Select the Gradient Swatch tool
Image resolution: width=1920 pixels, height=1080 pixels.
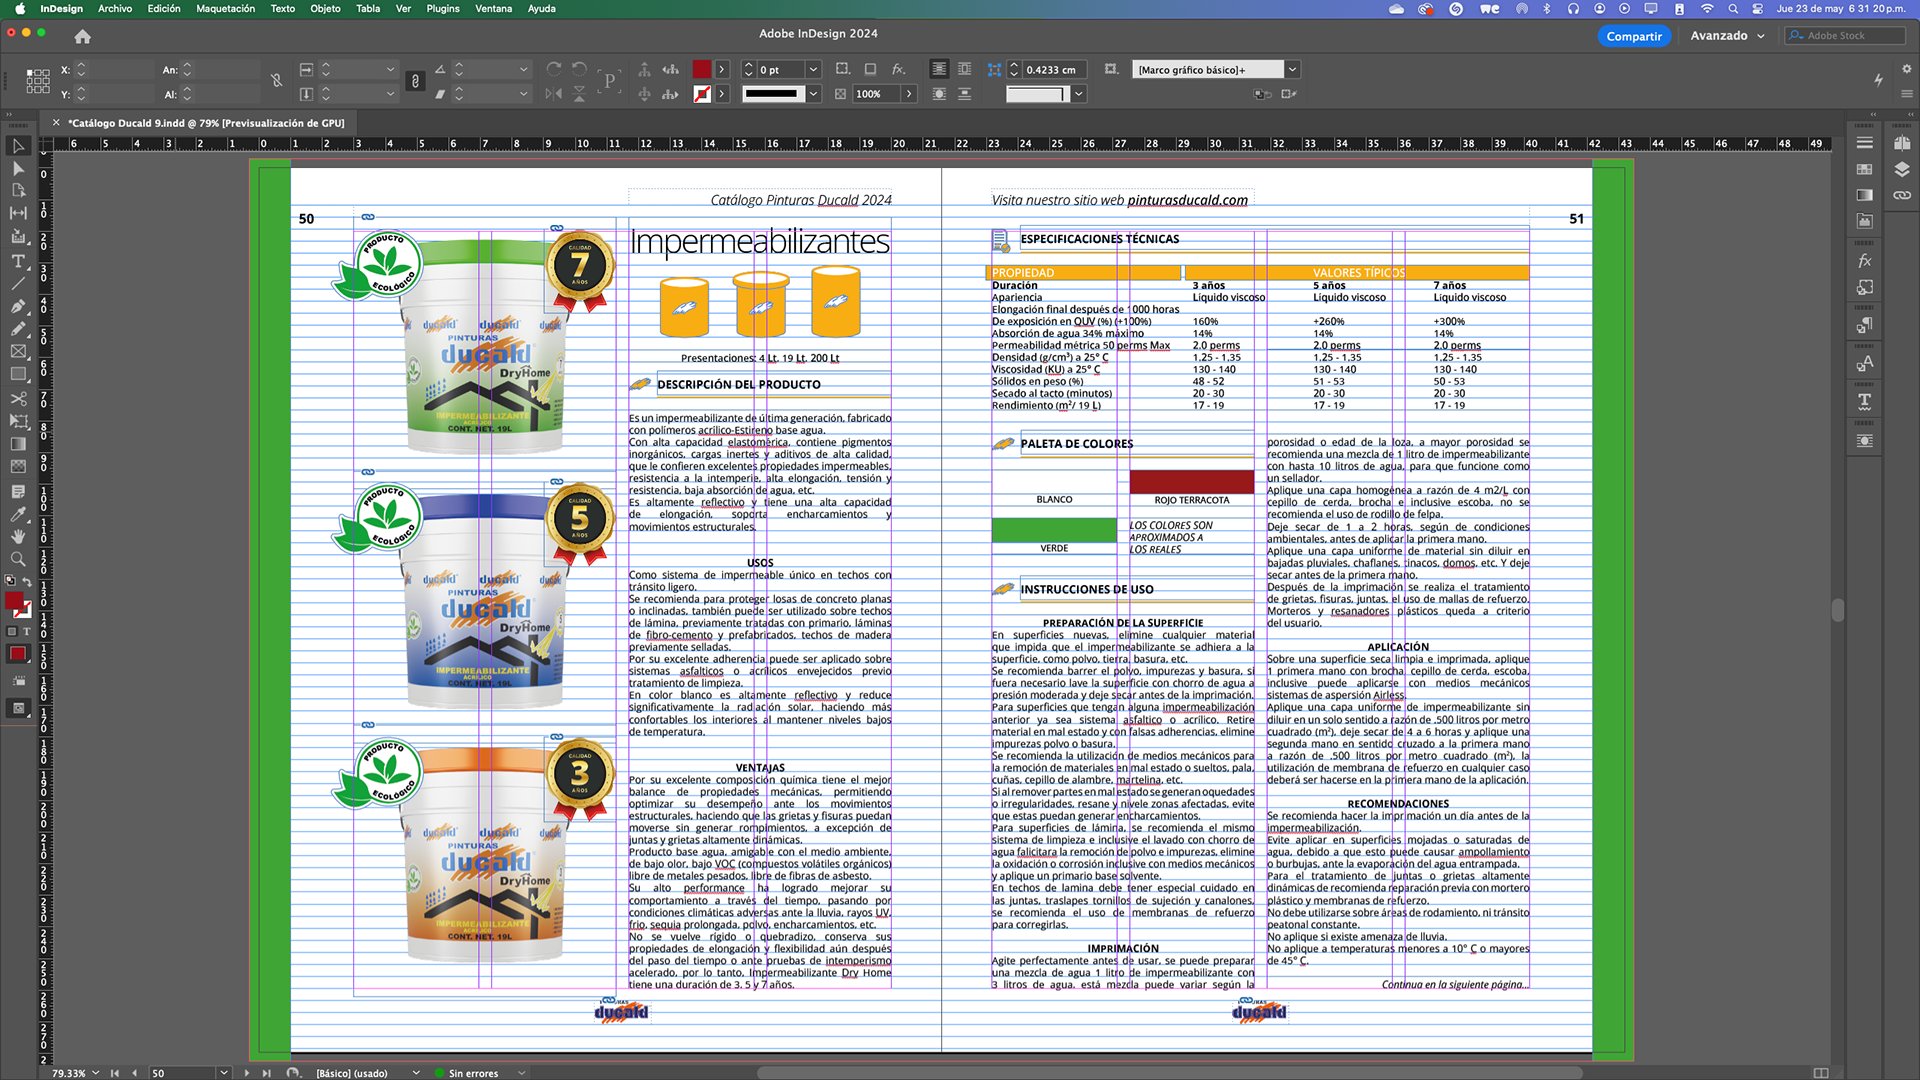click(18, 444)
